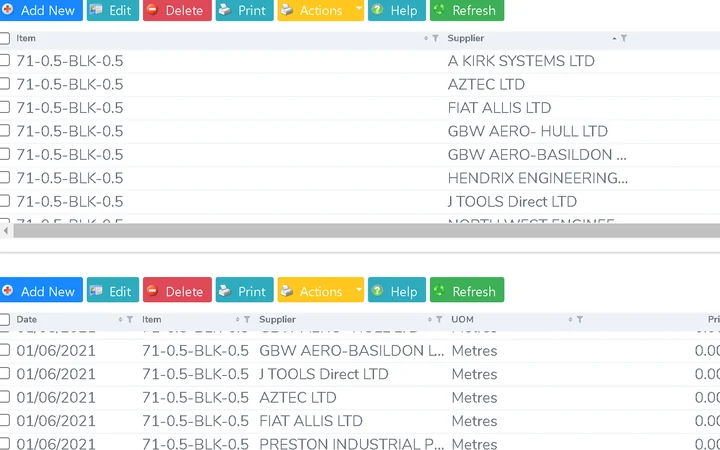Click horizontal scrollbar left arrow
This screenshot has height=450, width=720.
pyautogui.click(x=6, y=231)
